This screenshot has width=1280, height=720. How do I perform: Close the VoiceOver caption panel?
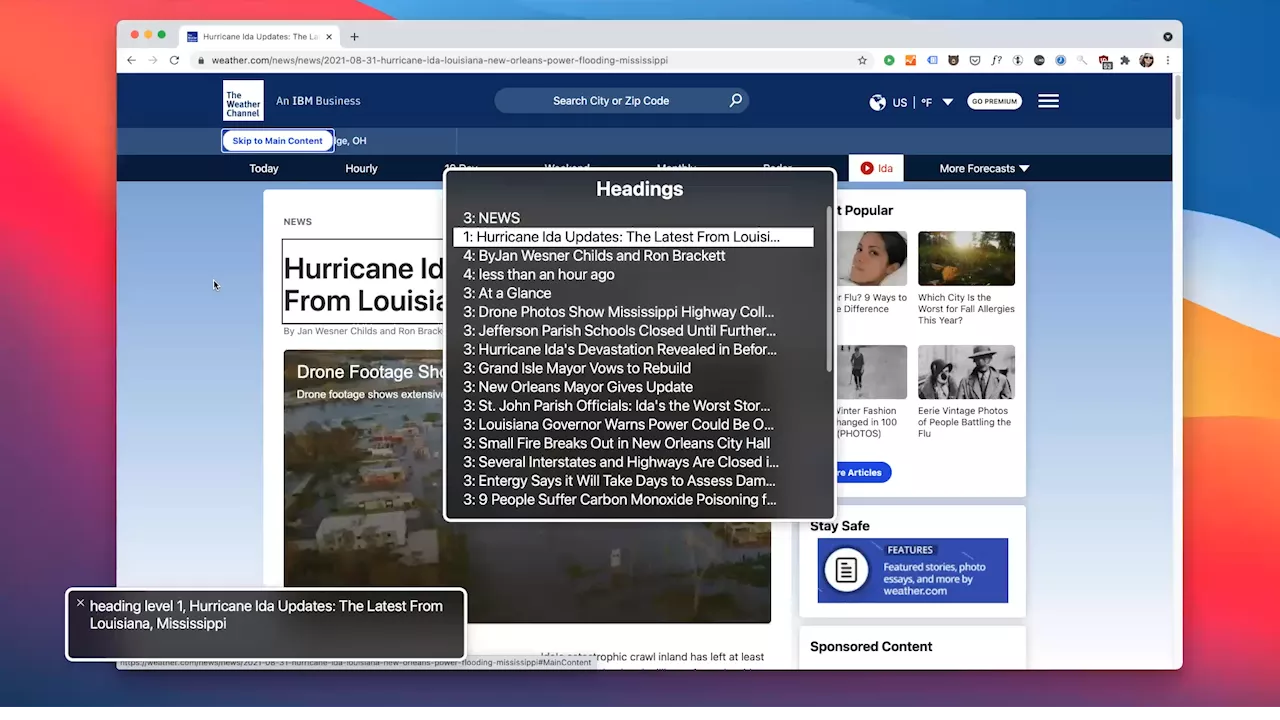click(80, 603)
